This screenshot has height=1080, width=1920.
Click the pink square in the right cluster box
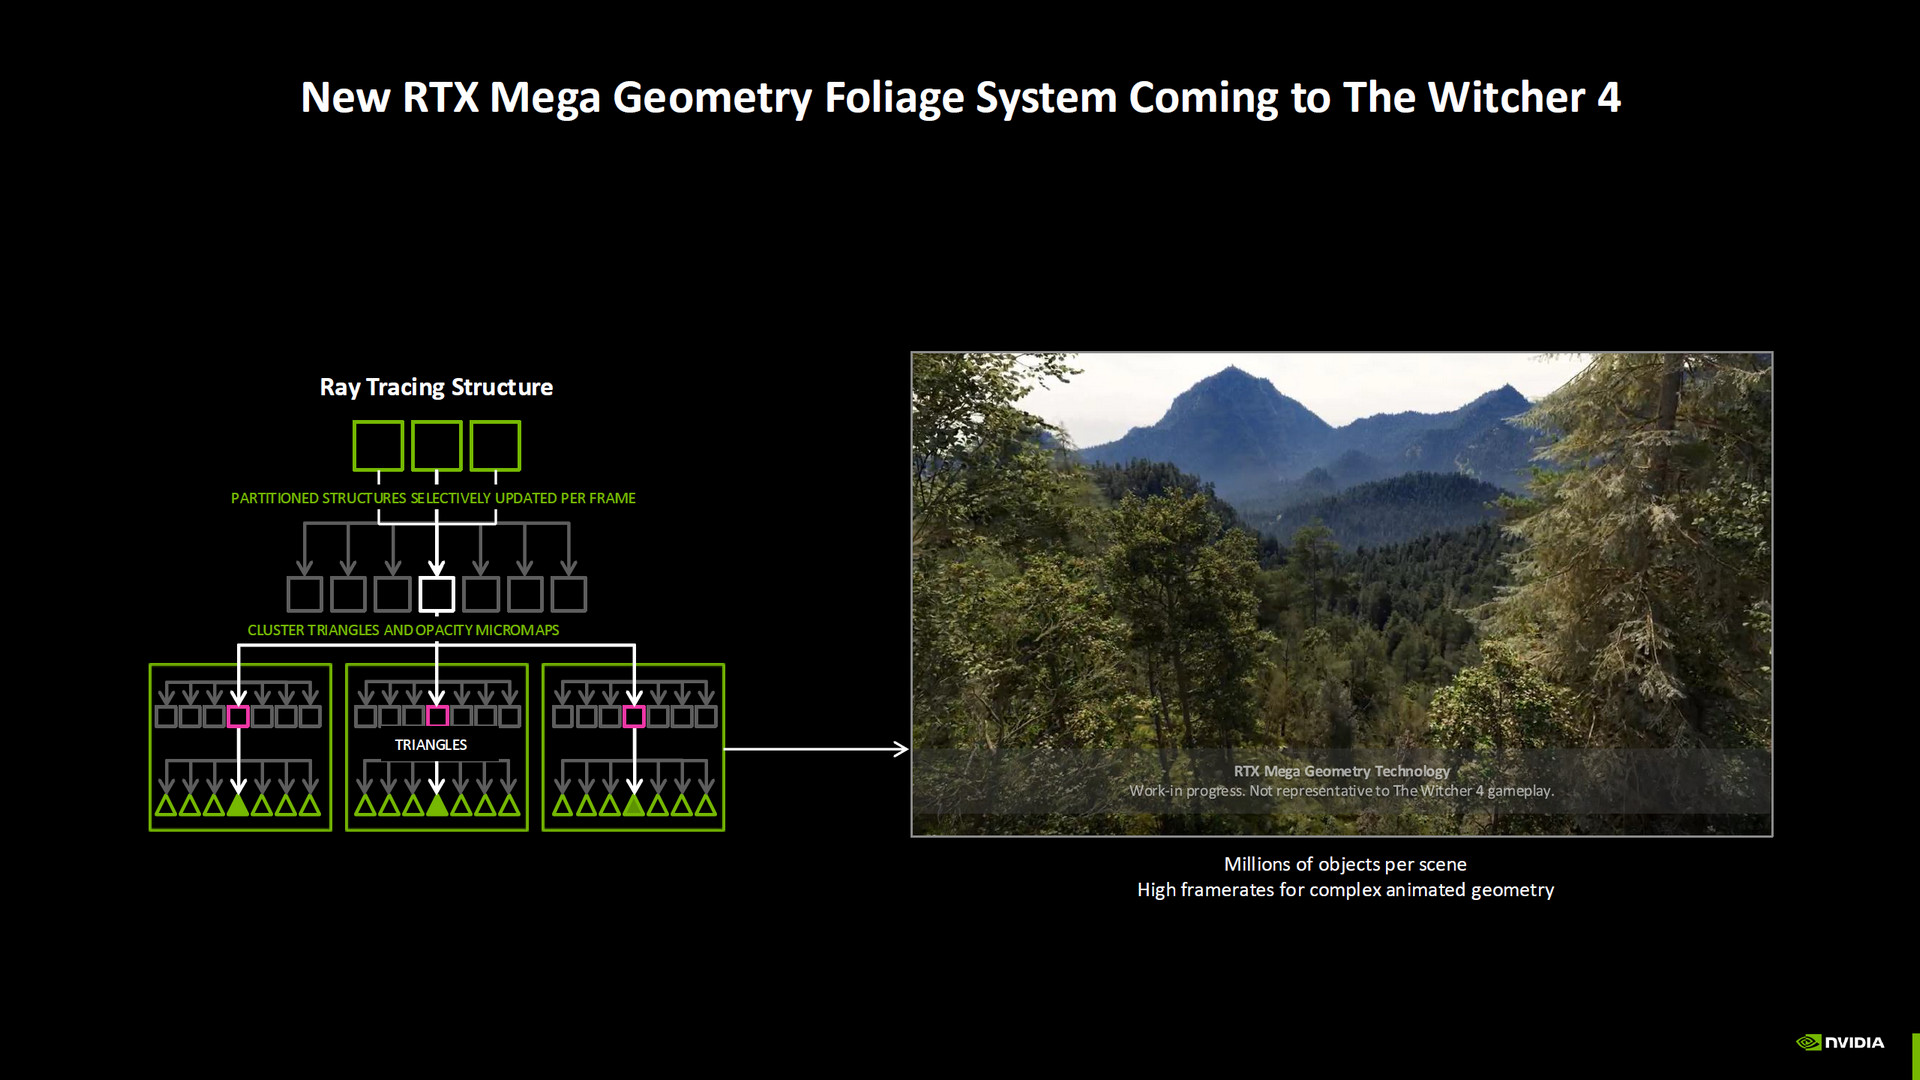(x=633, y=716)
